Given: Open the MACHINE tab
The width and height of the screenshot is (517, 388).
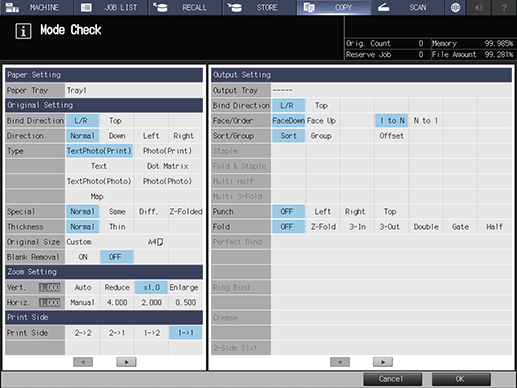Looking at the screenshot, I should 36,7.
